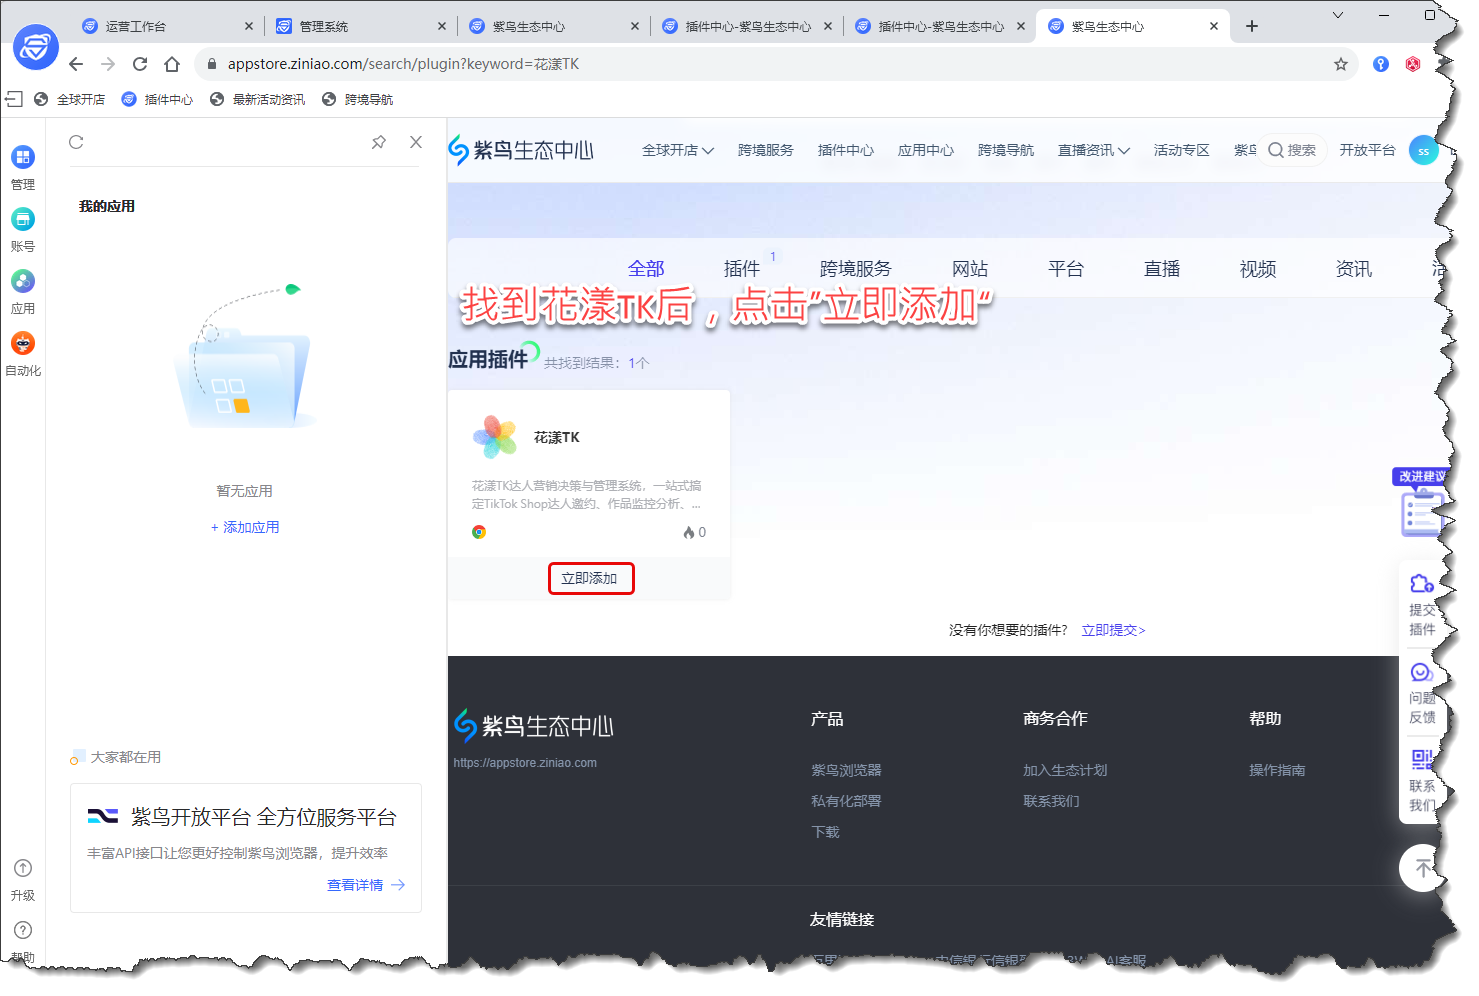Select the 跨境服务 category tab
This screenshot has height=996, width=1479.
pyautogui.click(x=855, y=268)
